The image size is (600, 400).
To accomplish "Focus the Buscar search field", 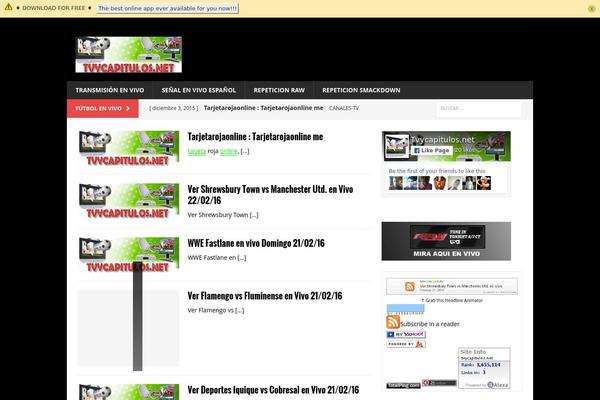I will coord(479,109).
